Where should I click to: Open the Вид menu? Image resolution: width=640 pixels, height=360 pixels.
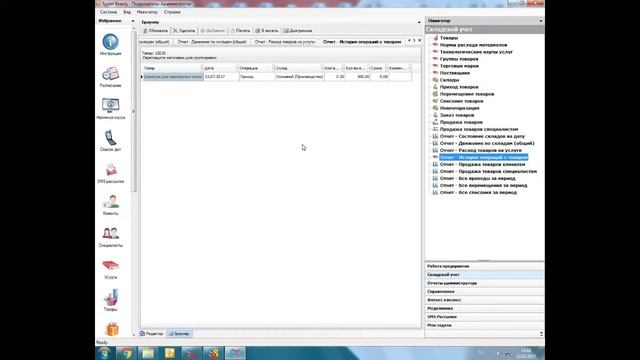(127, 12)
